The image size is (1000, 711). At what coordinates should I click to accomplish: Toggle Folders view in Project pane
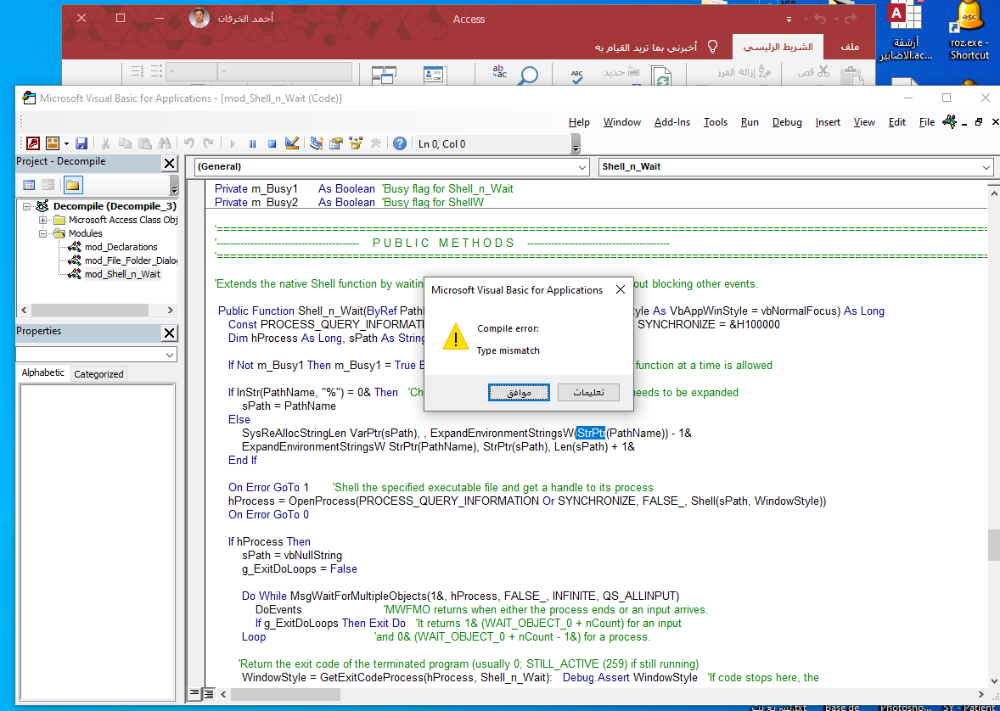pos(73,185)
